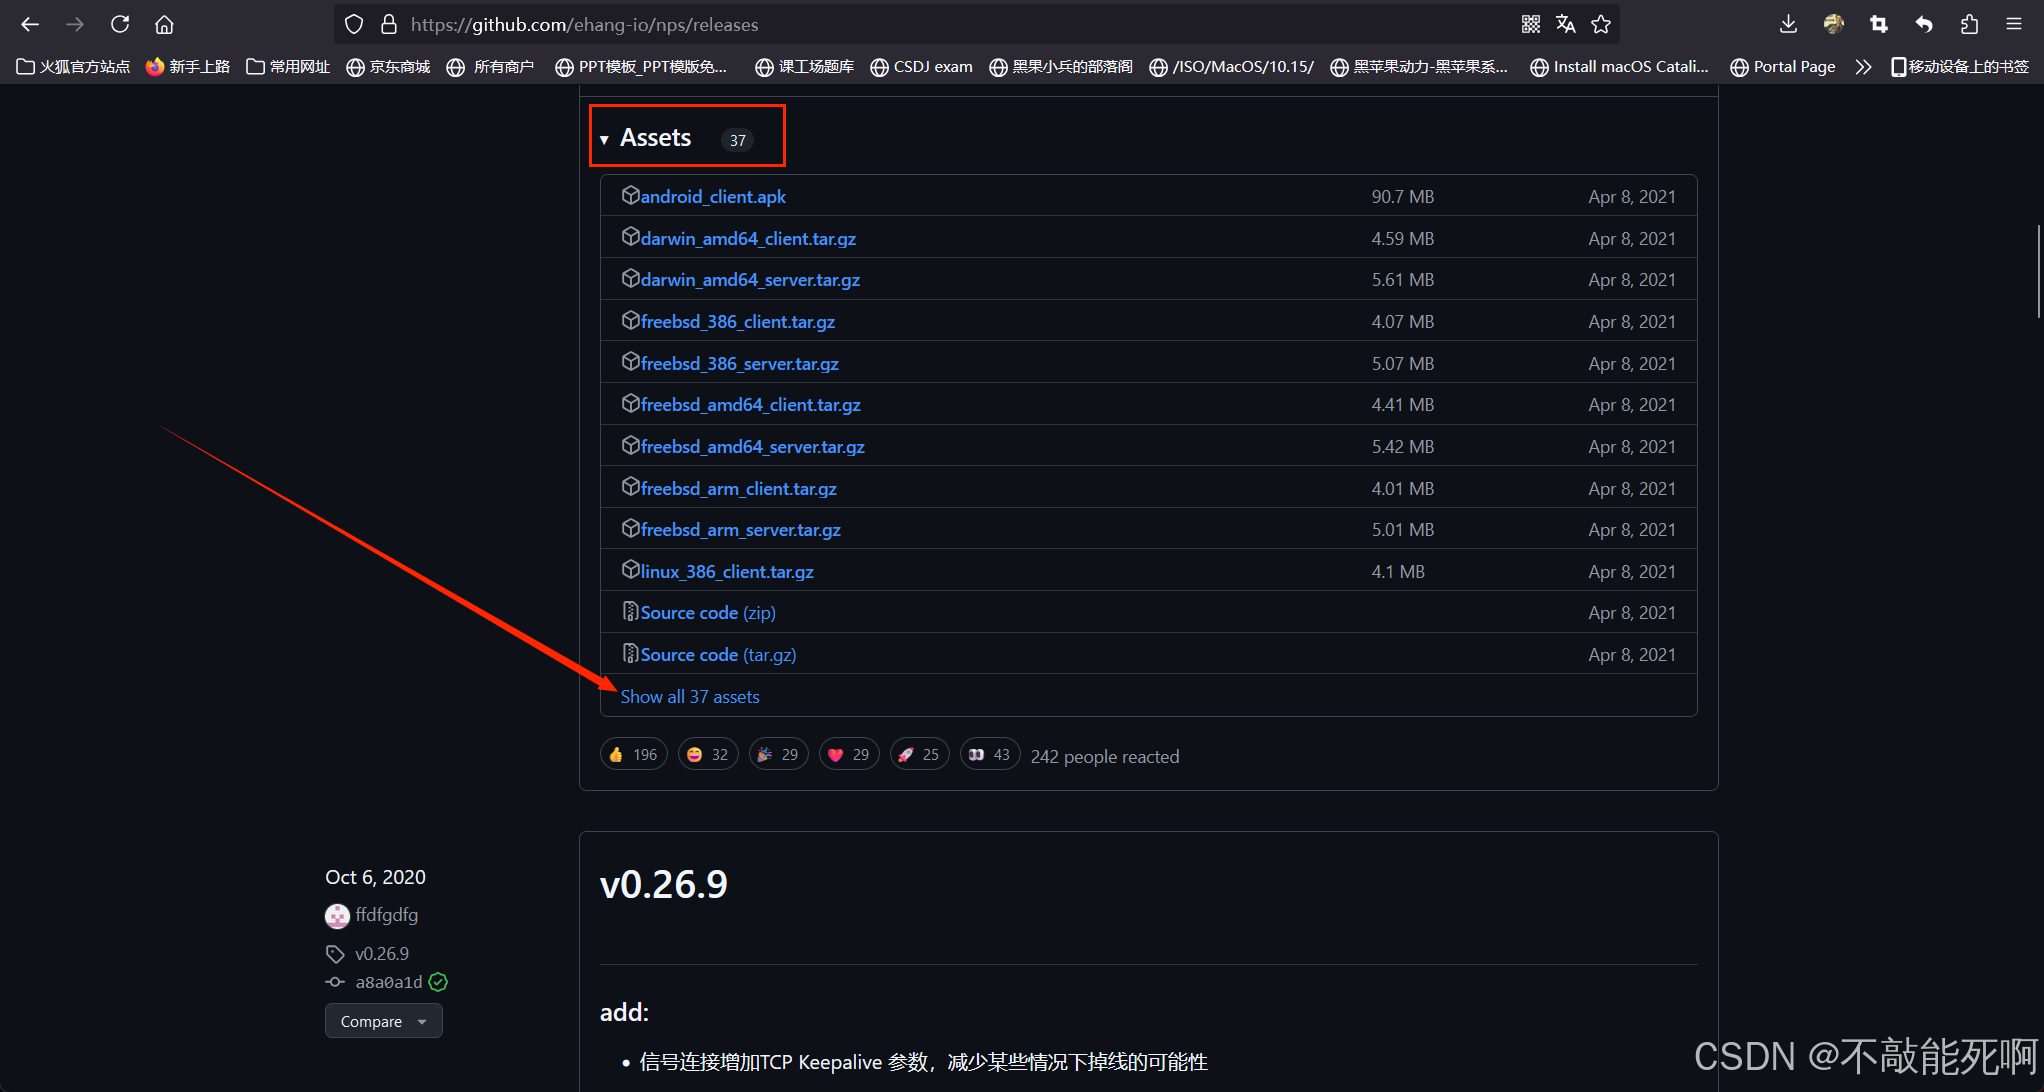The width and height of the screenshot is (2044, 1092).
Task: Download linux_386_client.tar.gz
Action: pos(727,572)
